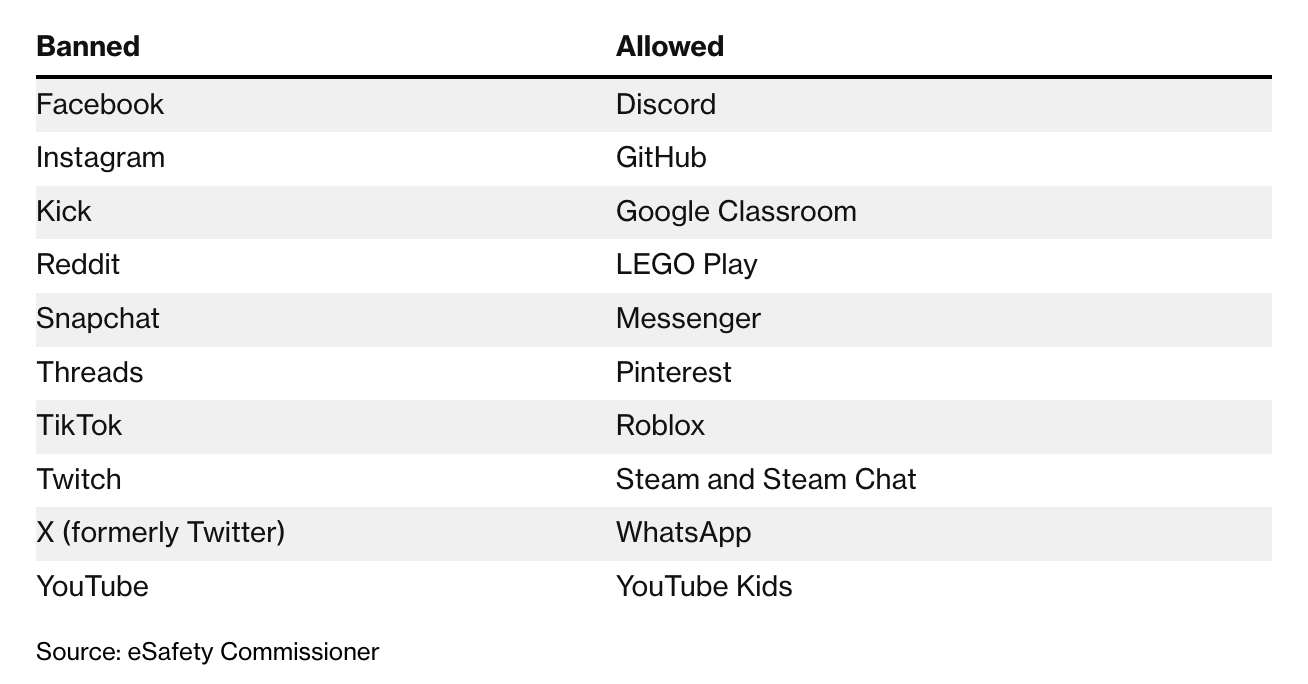
Task: Select the Instagram entry
Action: click(100, 158)
